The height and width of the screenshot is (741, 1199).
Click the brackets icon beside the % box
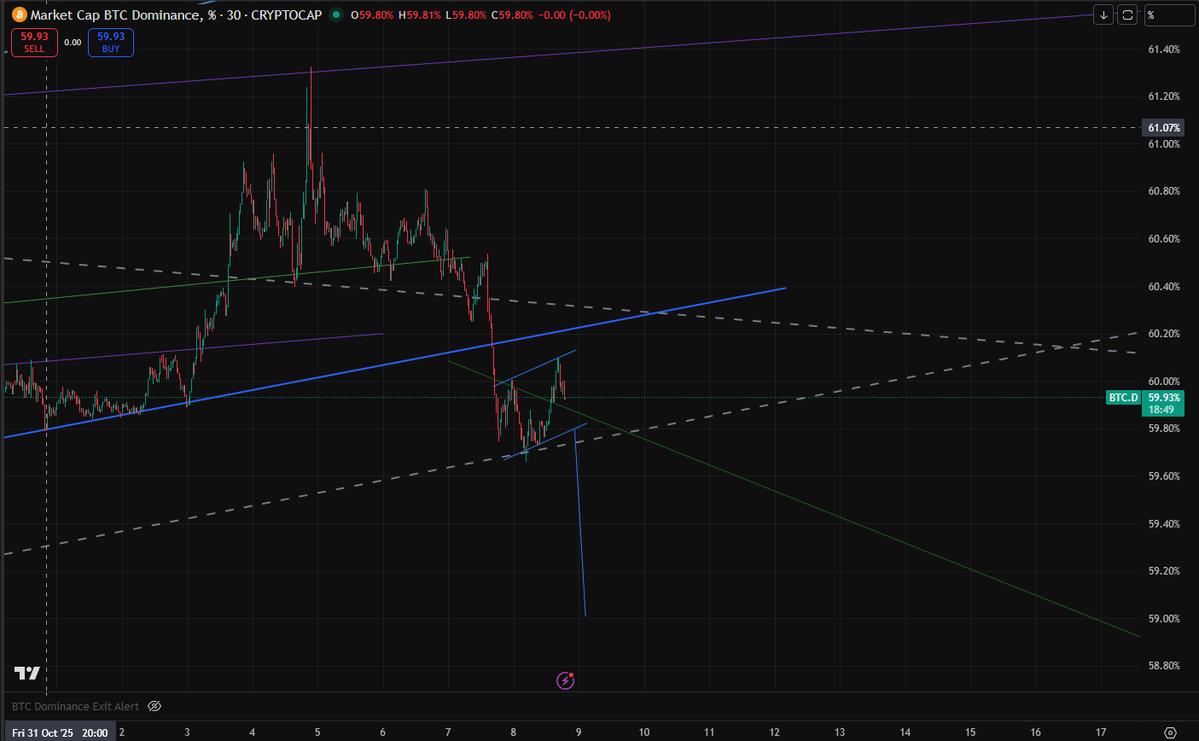1127,15
